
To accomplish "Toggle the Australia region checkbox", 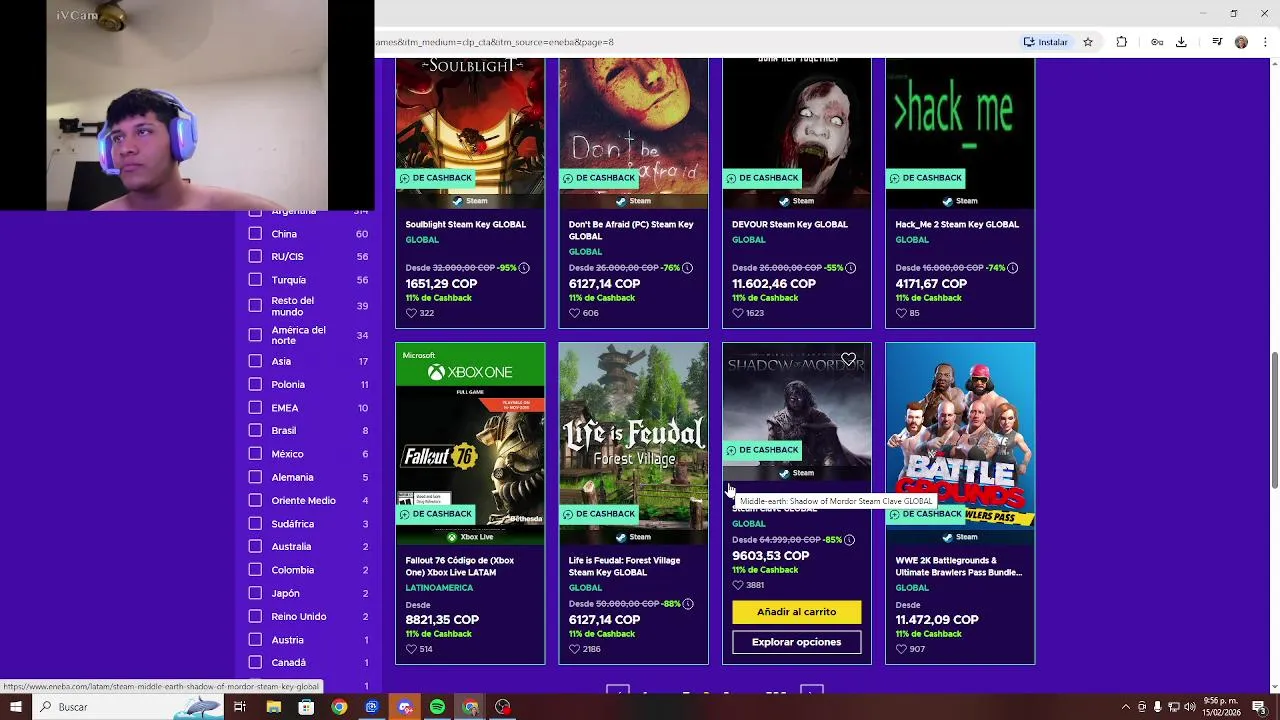I will (x=255, y=546).
